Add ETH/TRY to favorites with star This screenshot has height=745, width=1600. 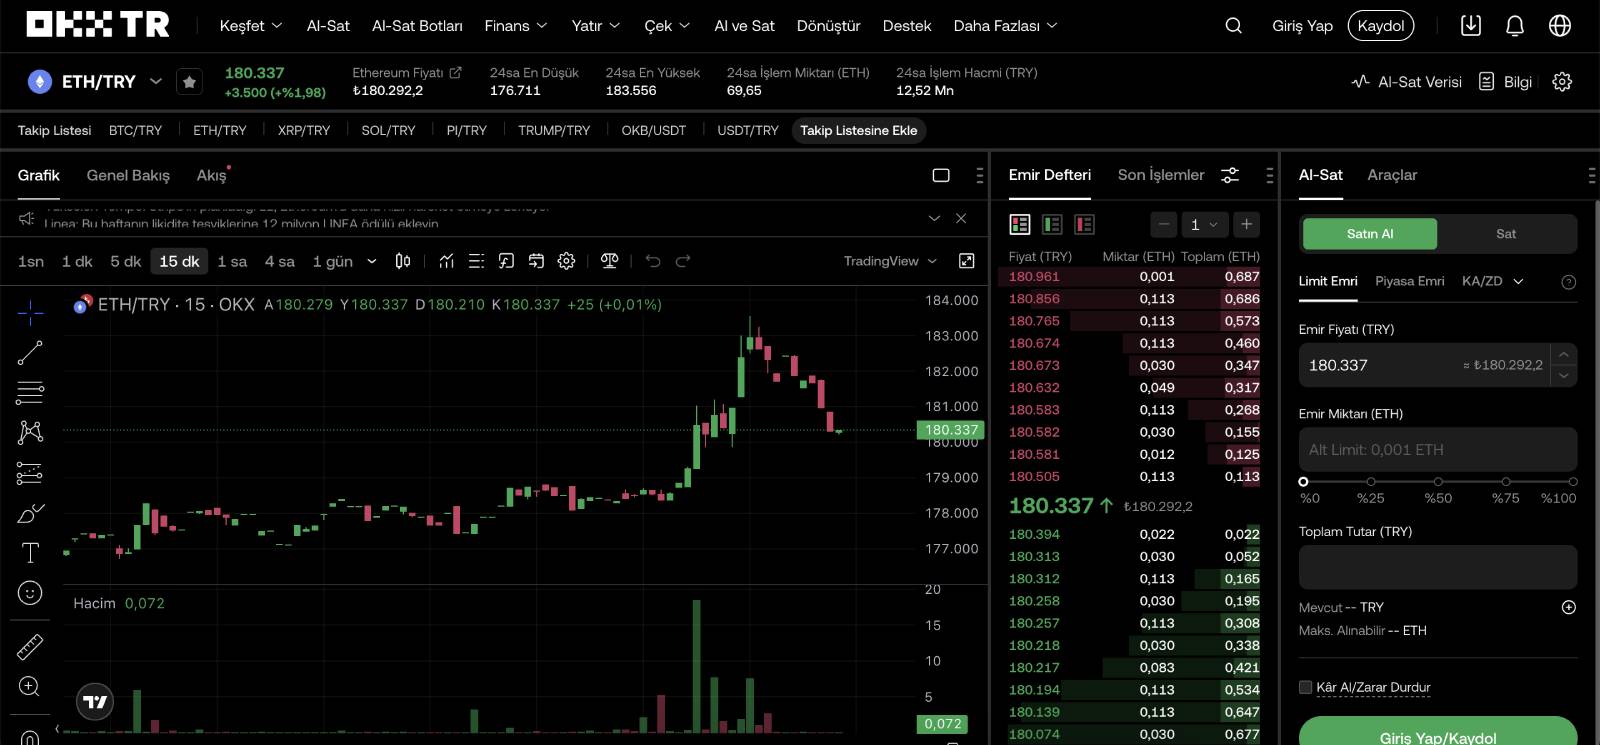(189, 82)
